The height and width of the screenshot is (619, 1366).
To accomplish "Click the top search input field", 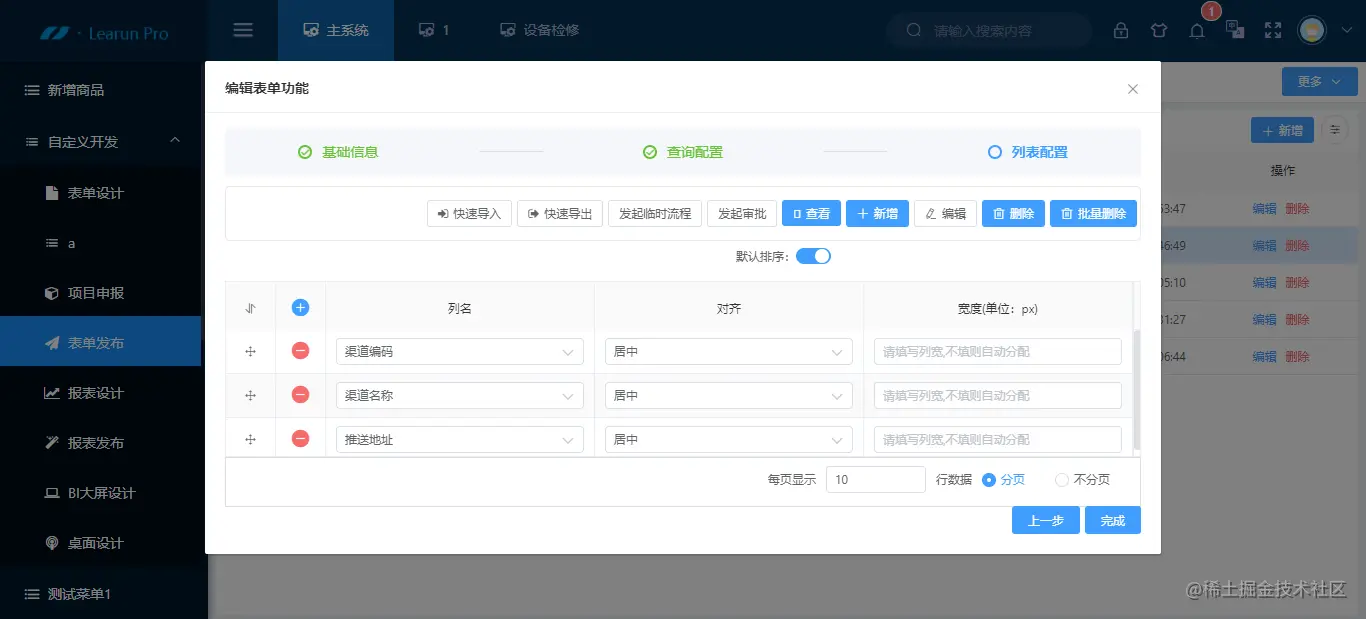I will (x=989, y=30).
